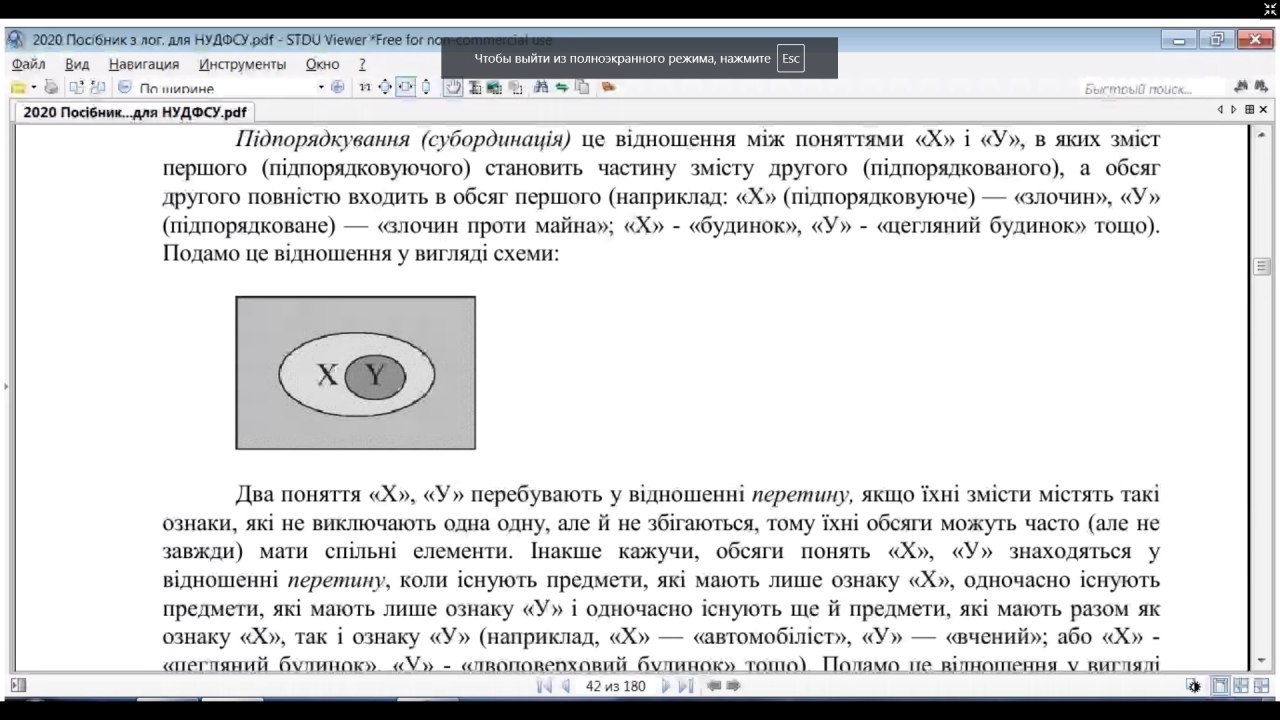Click the green arrows toolbar icon
Screen dimensions: 1280x720
tap(562, 87)
